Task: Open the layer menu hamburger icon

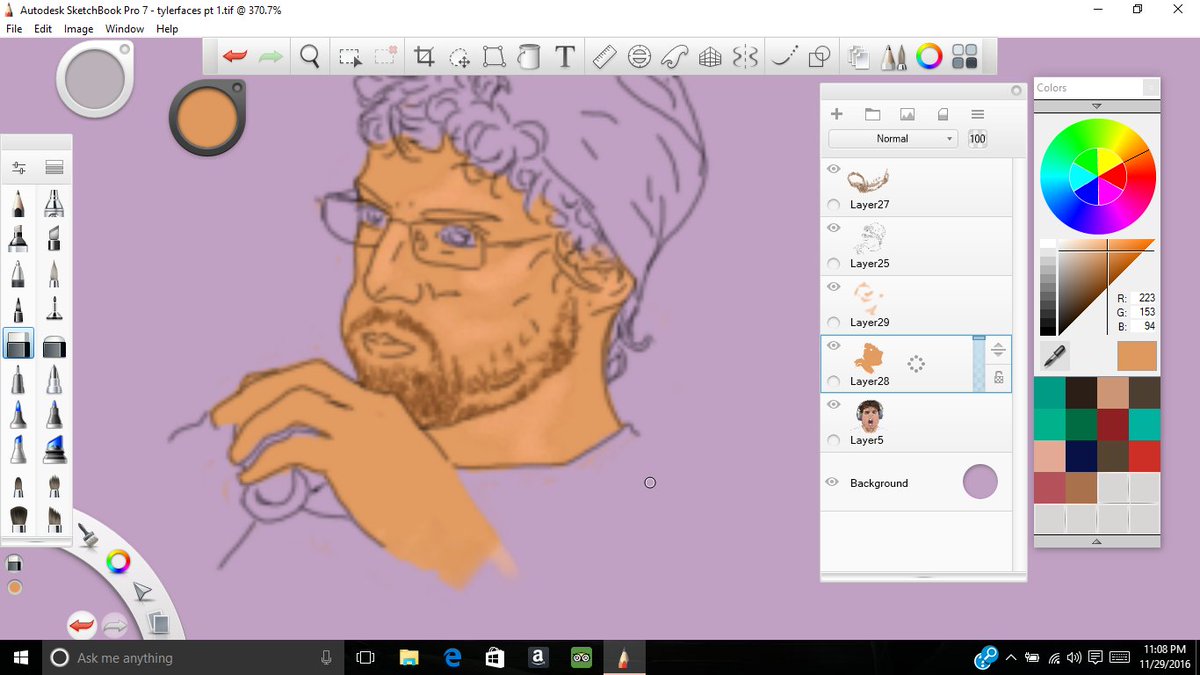Action: 977,114
